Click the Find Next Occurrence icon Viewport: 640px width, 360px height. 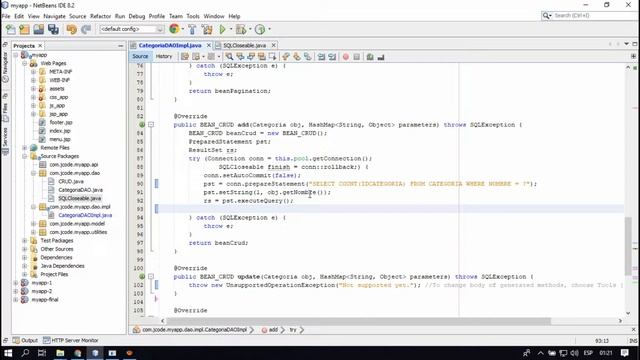[251, 57]
